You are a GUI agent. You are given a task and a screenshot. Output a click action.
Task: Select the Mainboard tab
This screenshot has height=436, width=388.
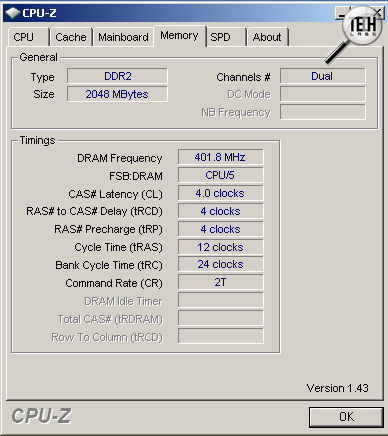click(123, 37)
